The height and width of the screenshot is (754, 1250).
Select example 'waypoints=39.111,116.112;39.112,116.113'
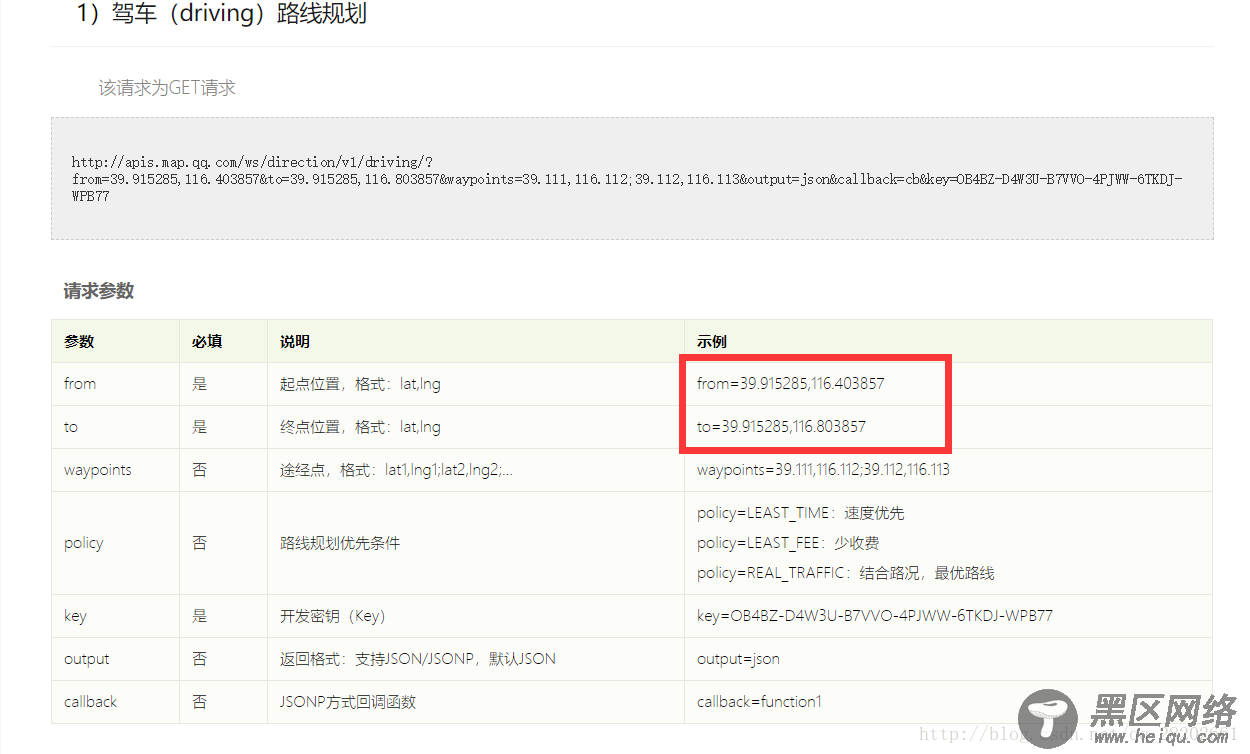coord(824,470)
